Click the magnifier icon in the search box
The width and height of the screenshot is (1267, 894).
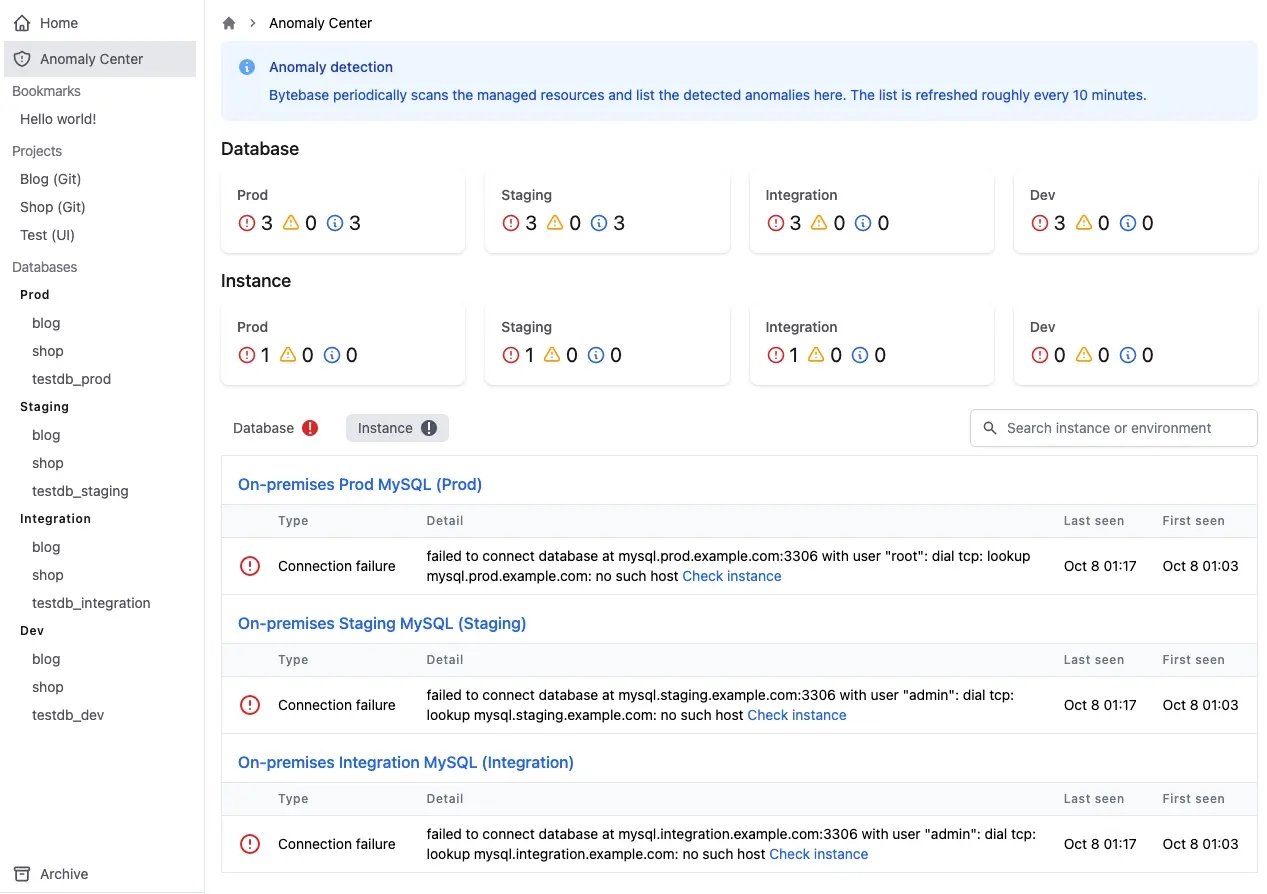[990, 428]
